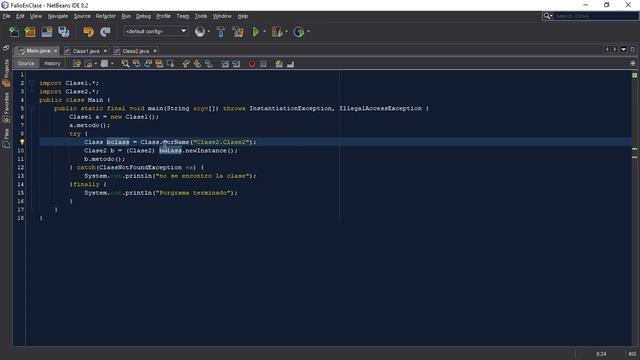Click the Profile Project icon

pos(299,32)
